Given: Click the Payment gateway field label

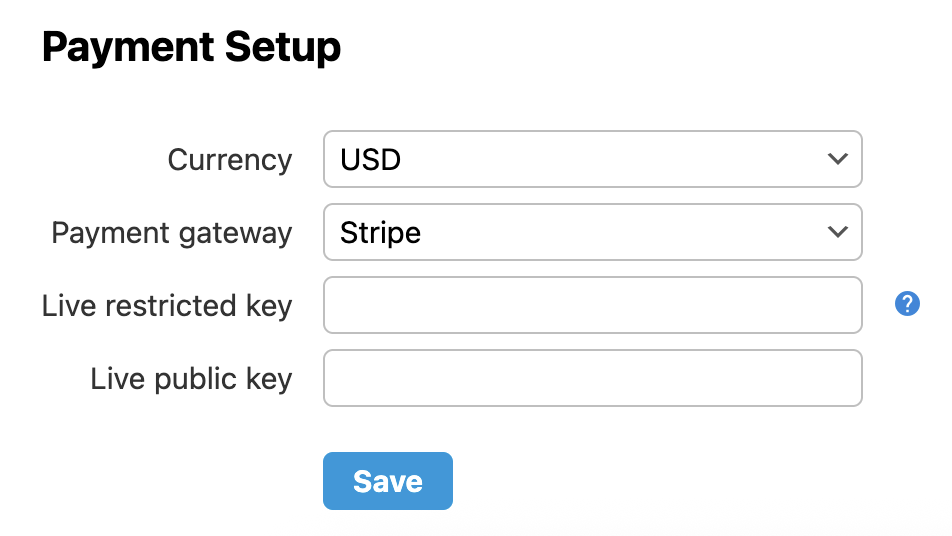Looking at the screenshot, I should point(172,233).
